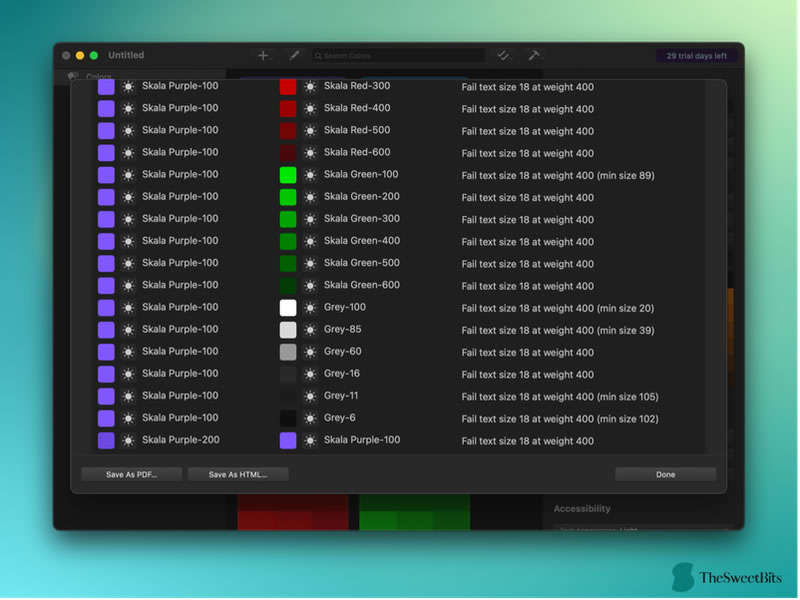Close the report with the Done button
This screenshot has height=600, width=800.
pos(665,474)
